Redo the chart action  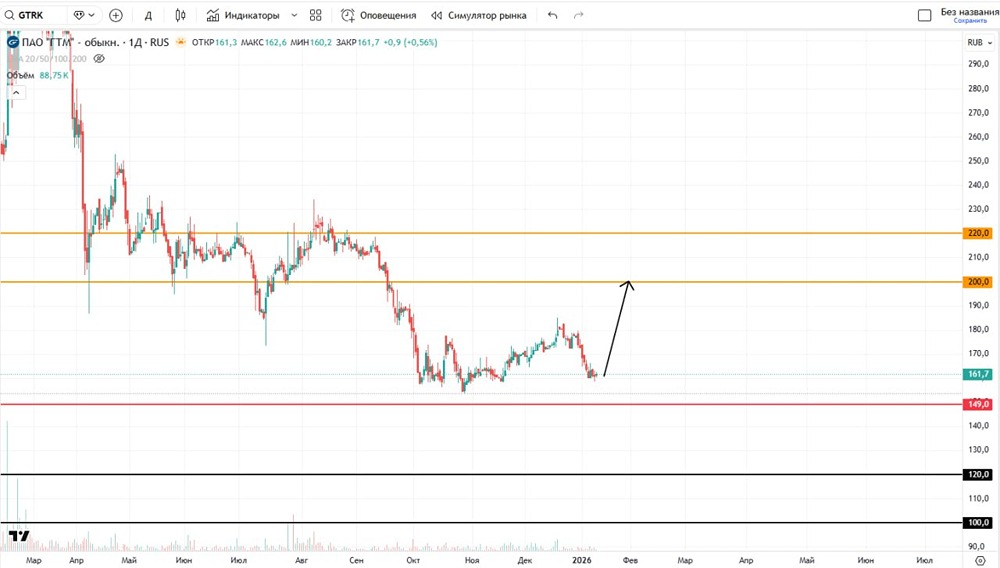(578, 15)
